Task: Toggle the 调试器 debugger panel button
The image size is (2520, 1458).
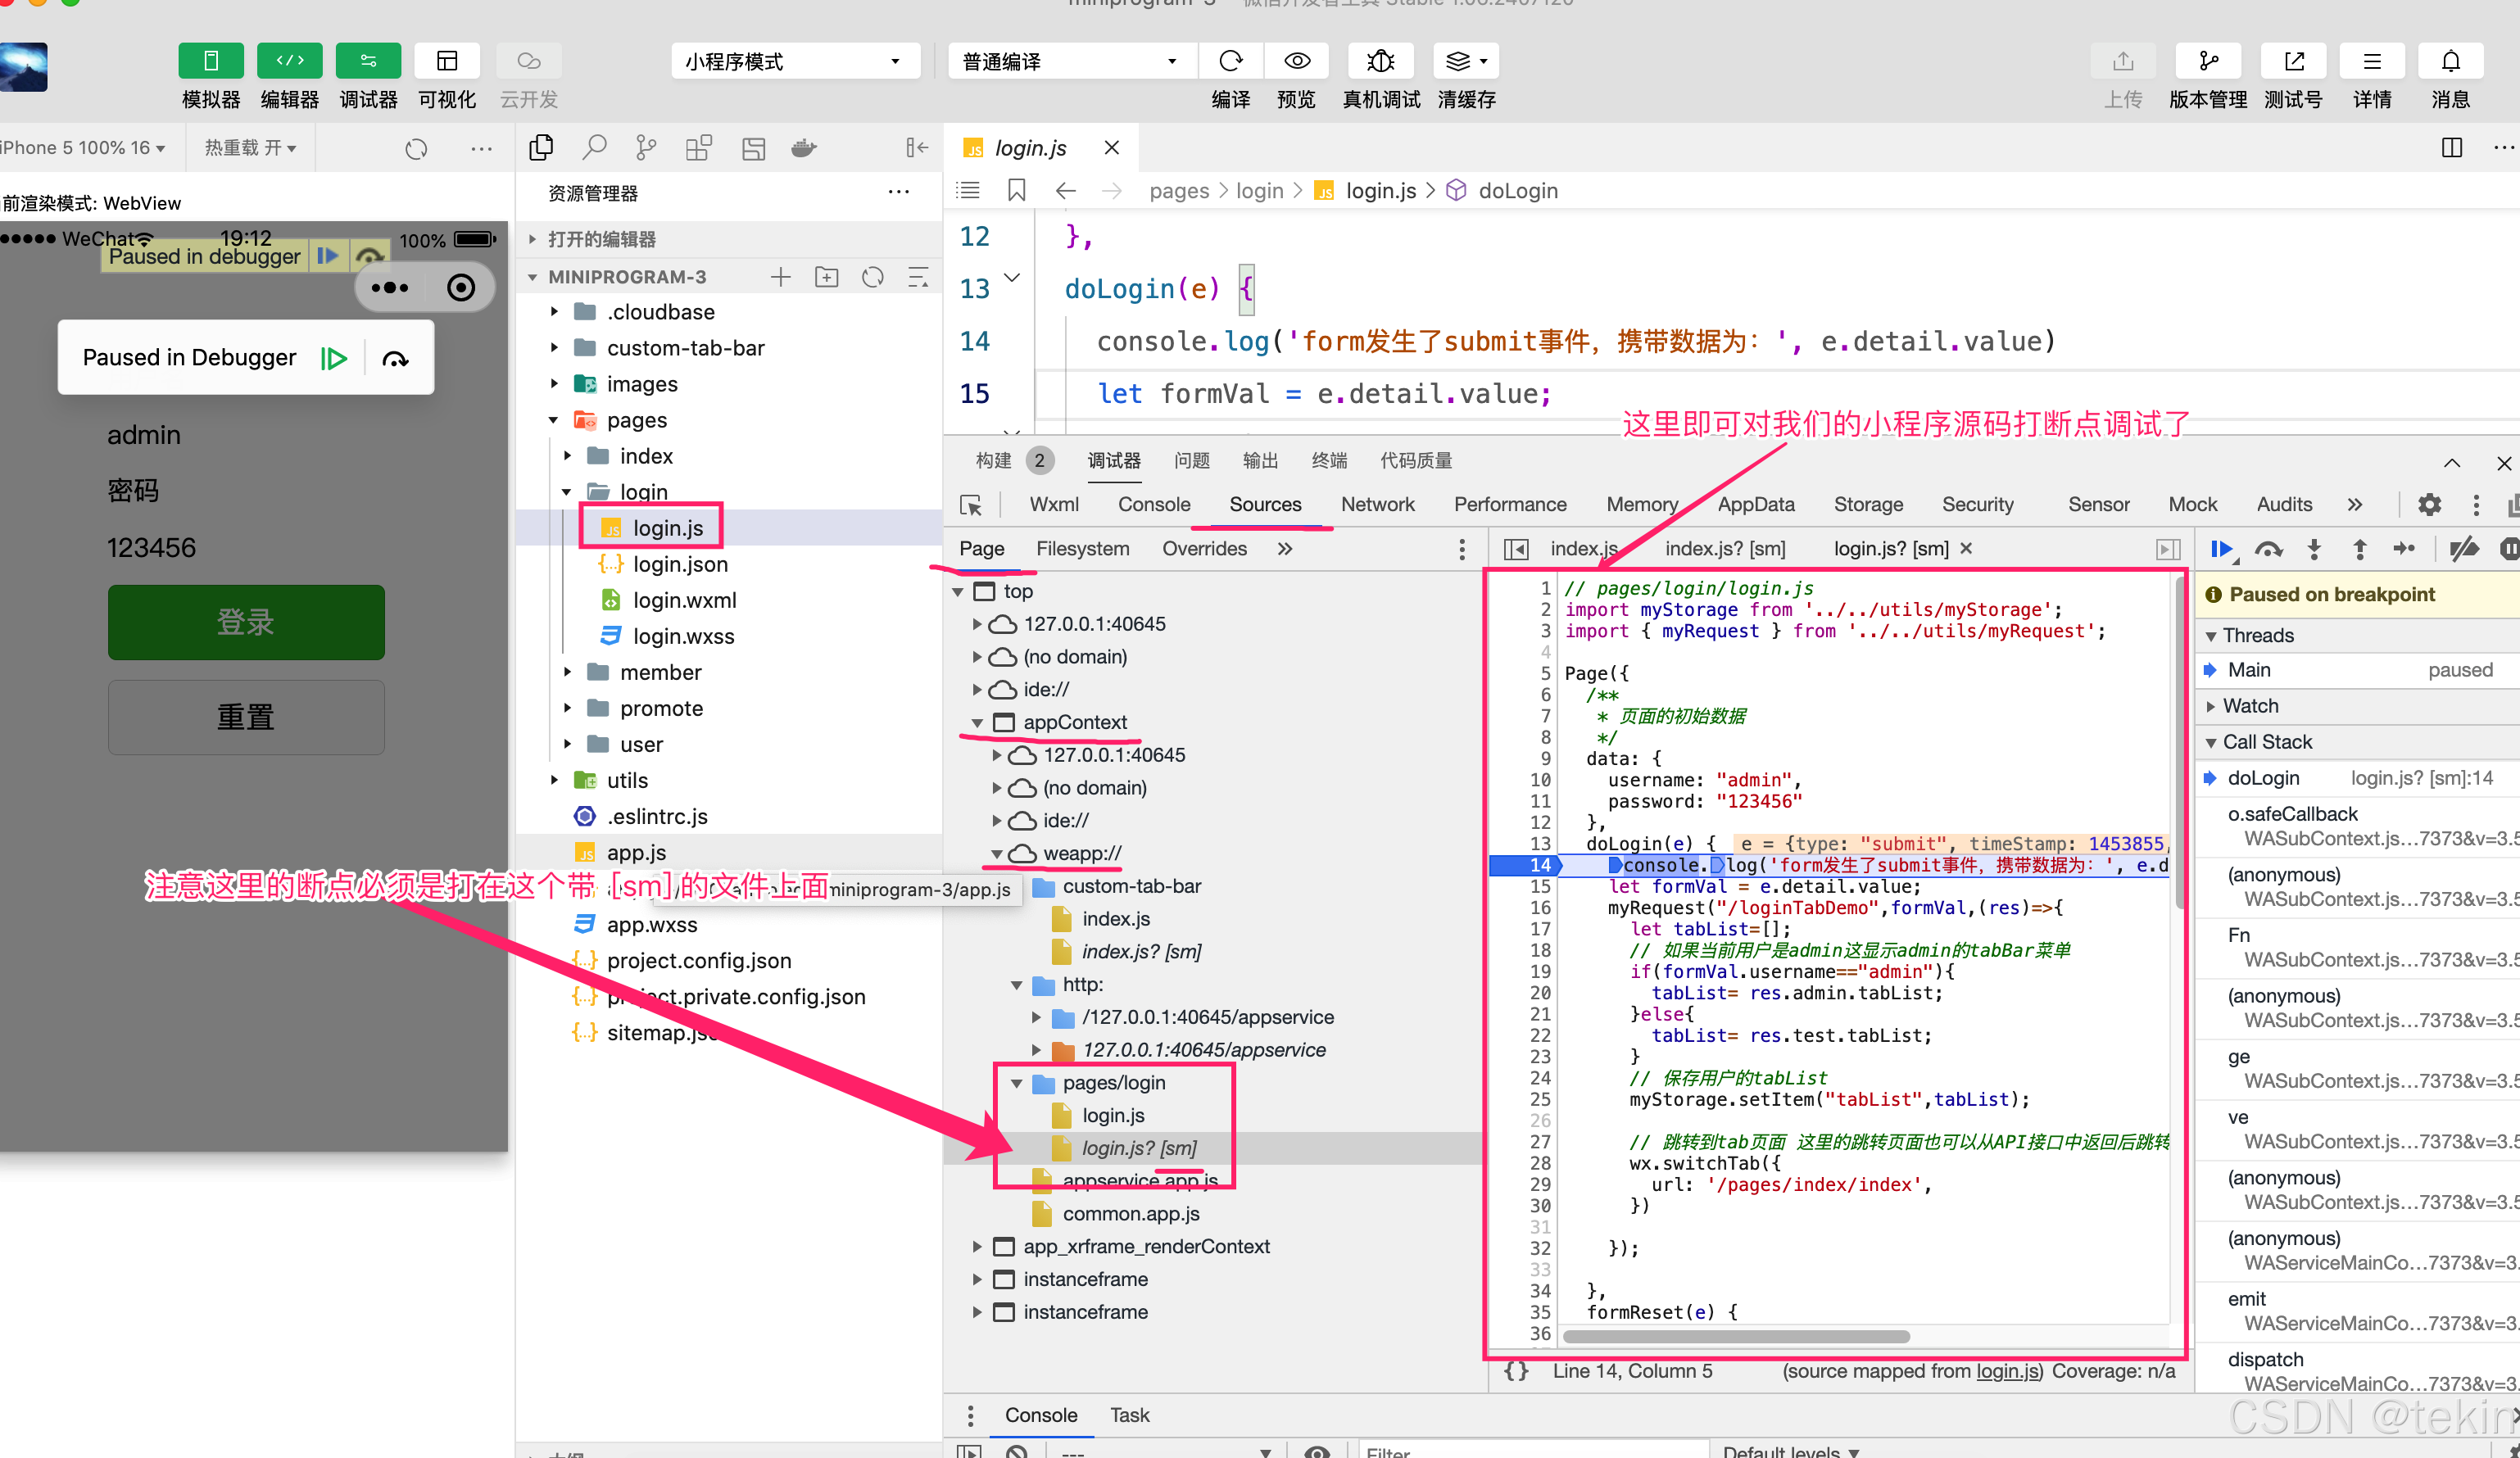Action: (x=368, y=61)
